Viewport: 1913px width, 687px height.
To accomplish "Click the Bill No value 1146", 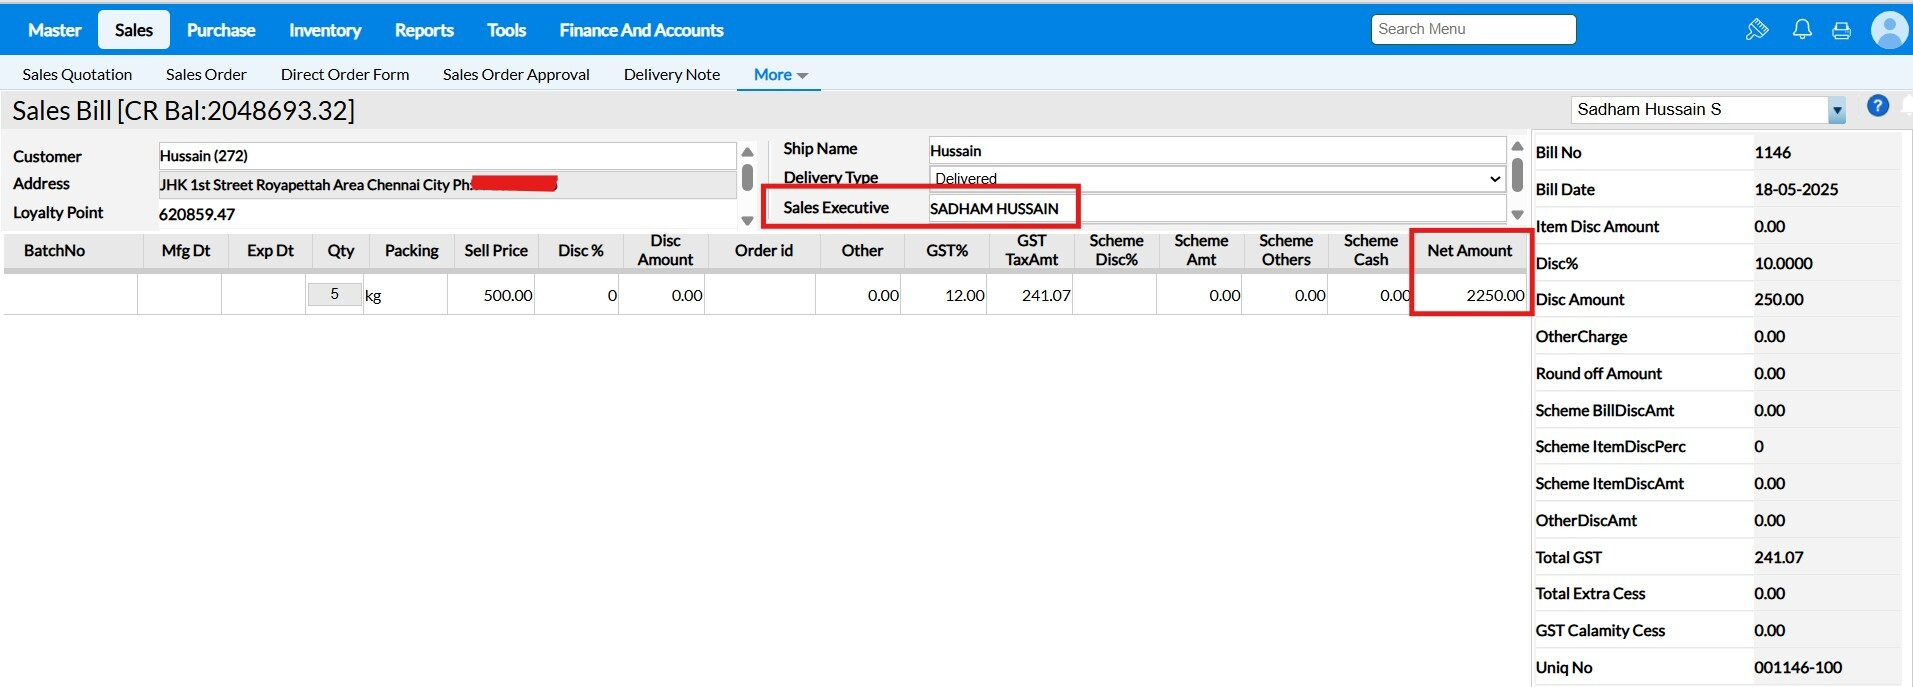I will pos(1772,152).
